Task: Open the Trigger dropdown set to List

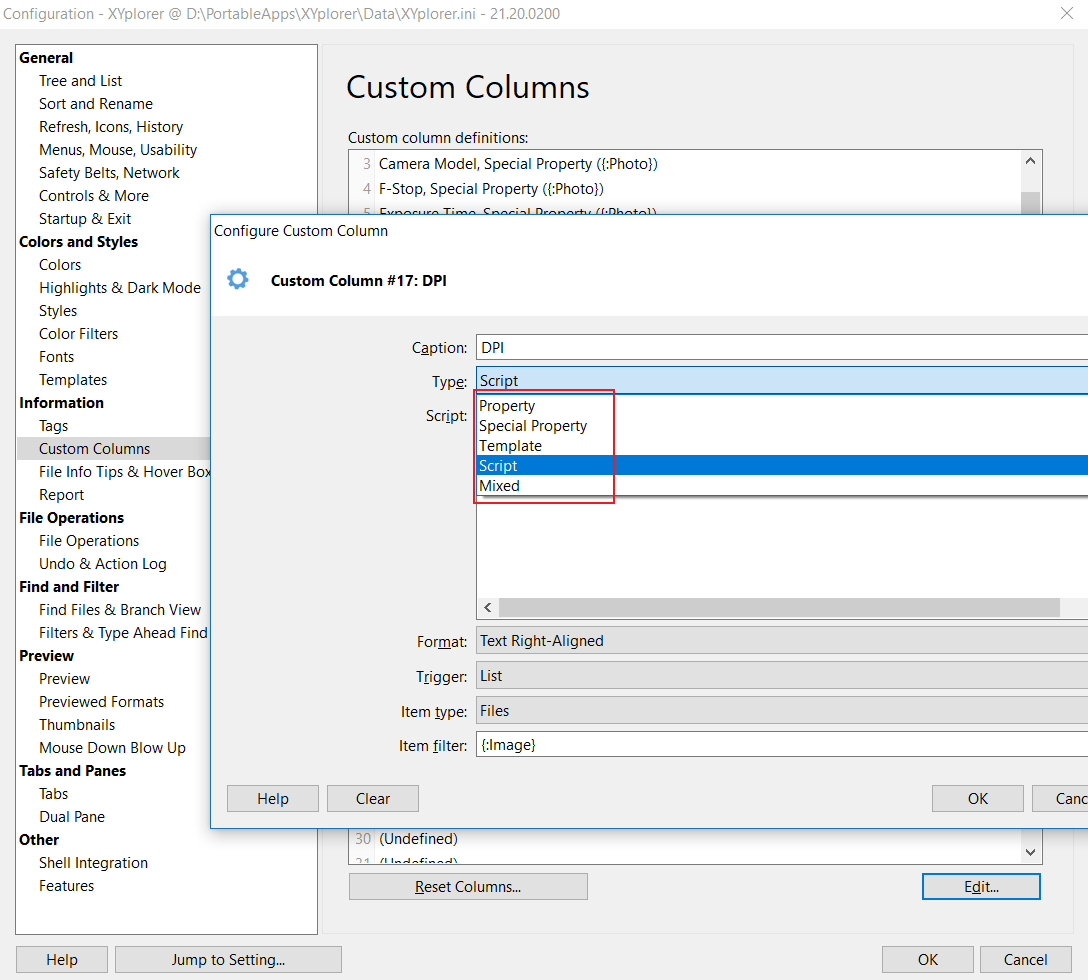Action: tap(780, 676)
